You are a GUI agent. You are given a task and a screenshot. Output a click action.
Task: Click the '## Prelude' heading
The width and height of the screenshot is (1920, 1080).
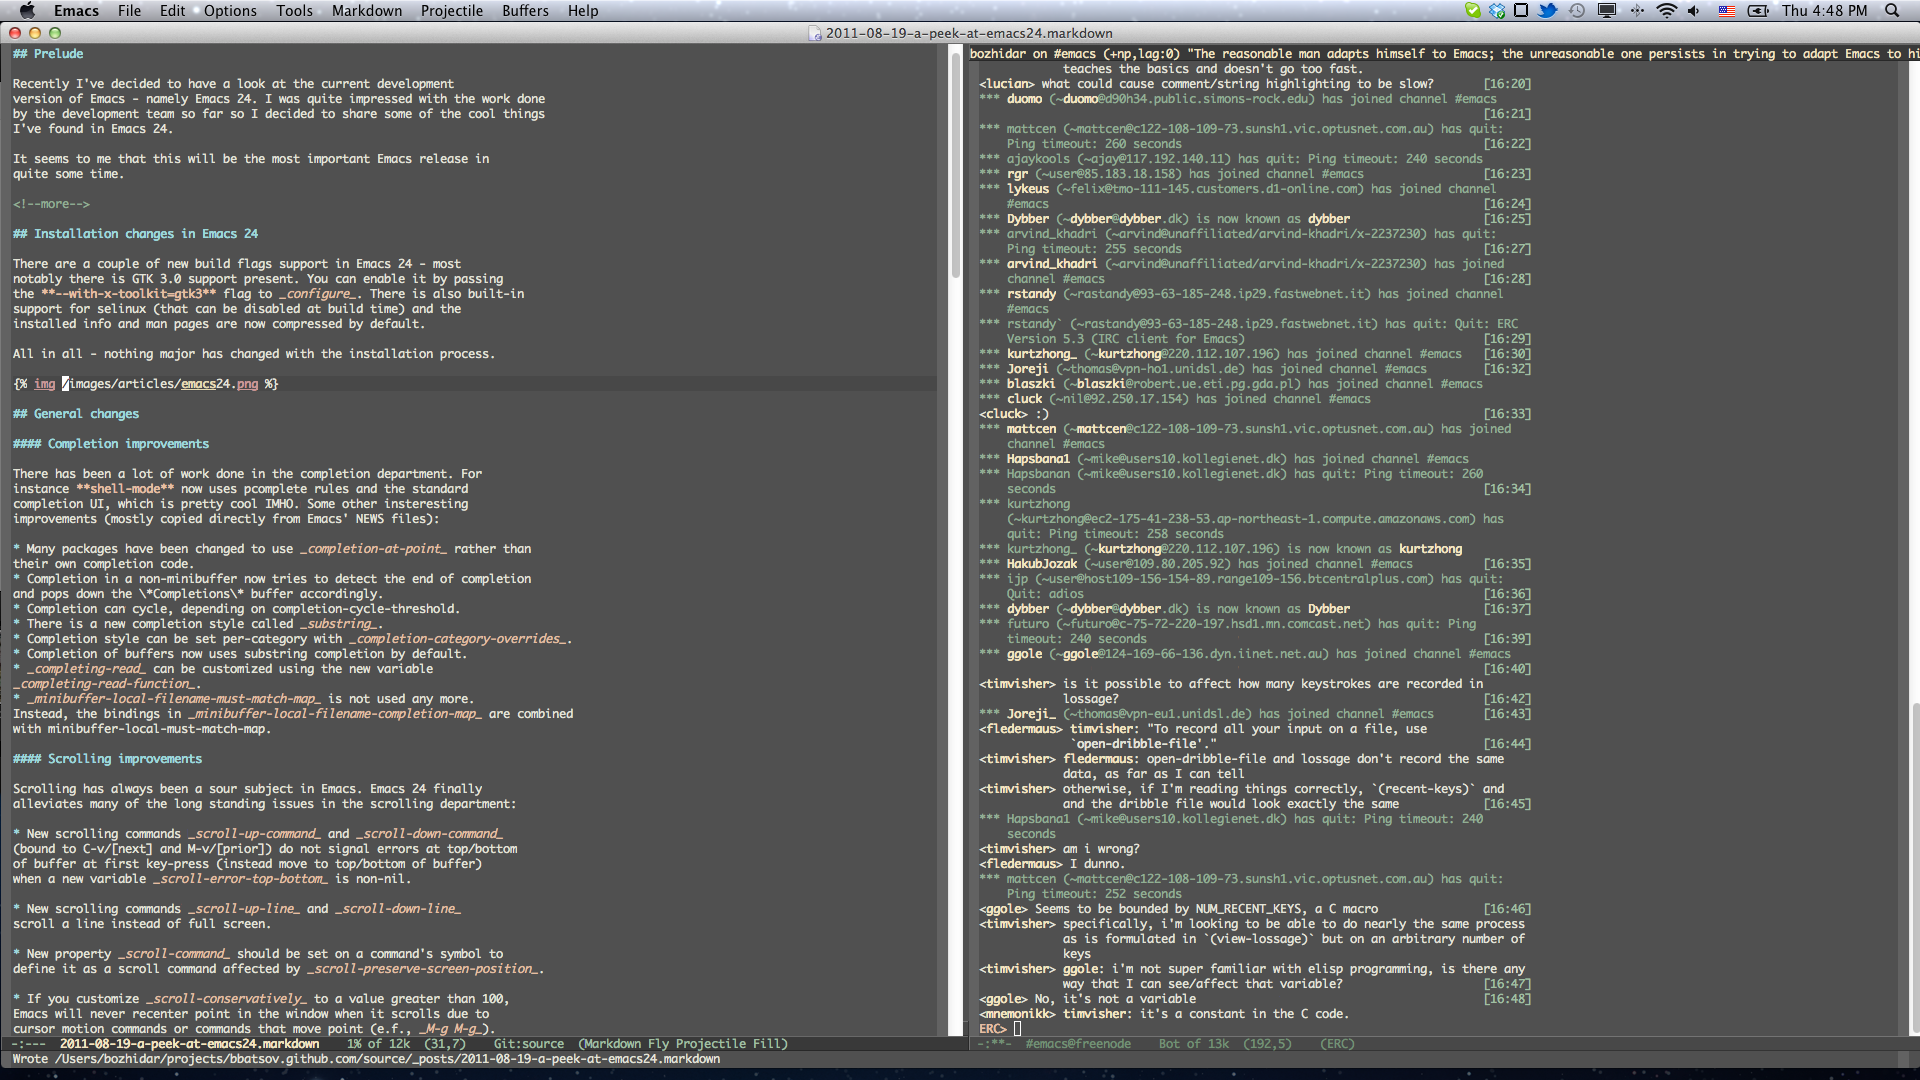48,54
